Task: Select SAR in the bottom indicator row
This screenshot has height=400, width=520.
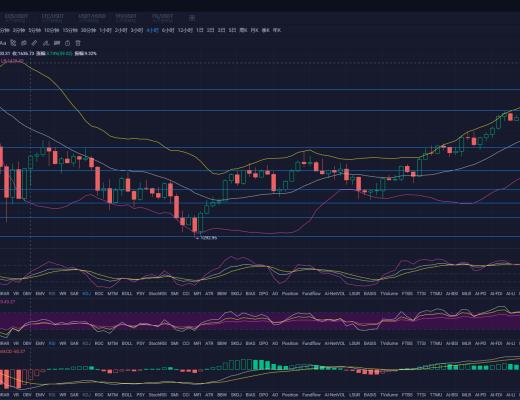Action: [74, 395]
